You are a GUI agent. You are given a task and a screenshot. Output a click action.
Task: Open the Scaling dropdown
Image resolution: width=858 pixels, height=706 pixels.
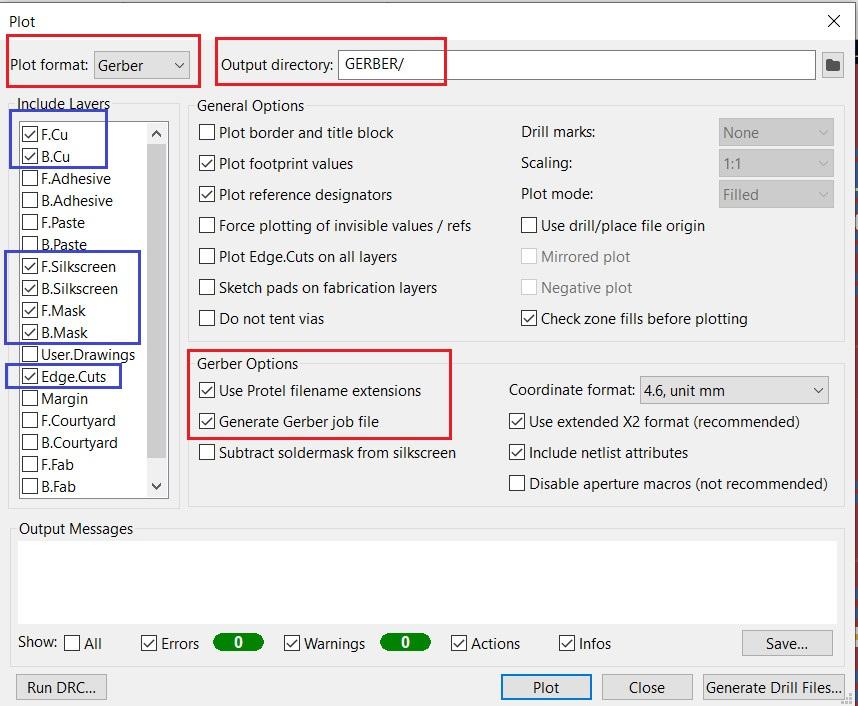pos(776,163)
